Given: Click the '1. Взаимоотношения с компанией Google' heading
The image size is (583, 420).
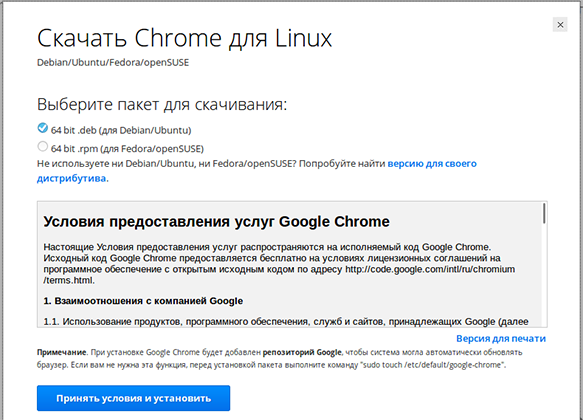Looking at the screenshot, I should [143, 301].
